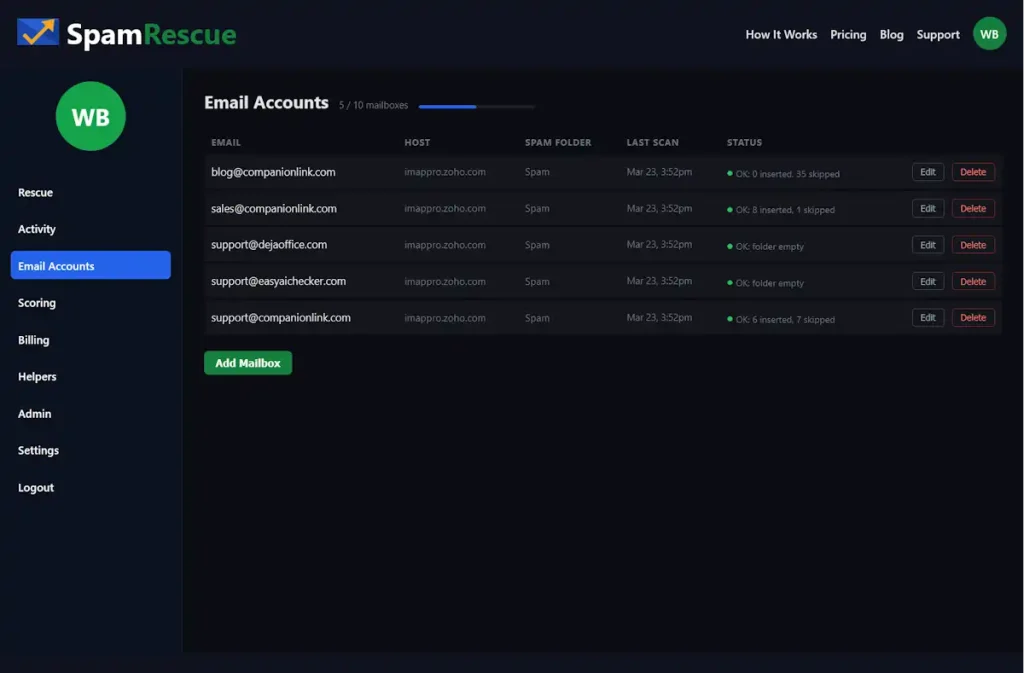Open the WB avatar in the top bar
The image size is (1024, 673).
(989, 34)
